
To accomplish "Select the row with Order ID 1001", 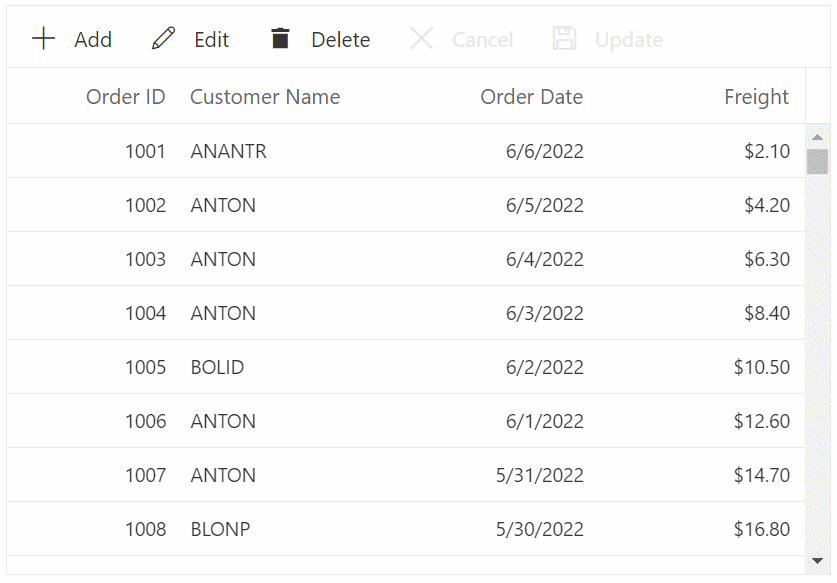I will (x=145, y=152).
